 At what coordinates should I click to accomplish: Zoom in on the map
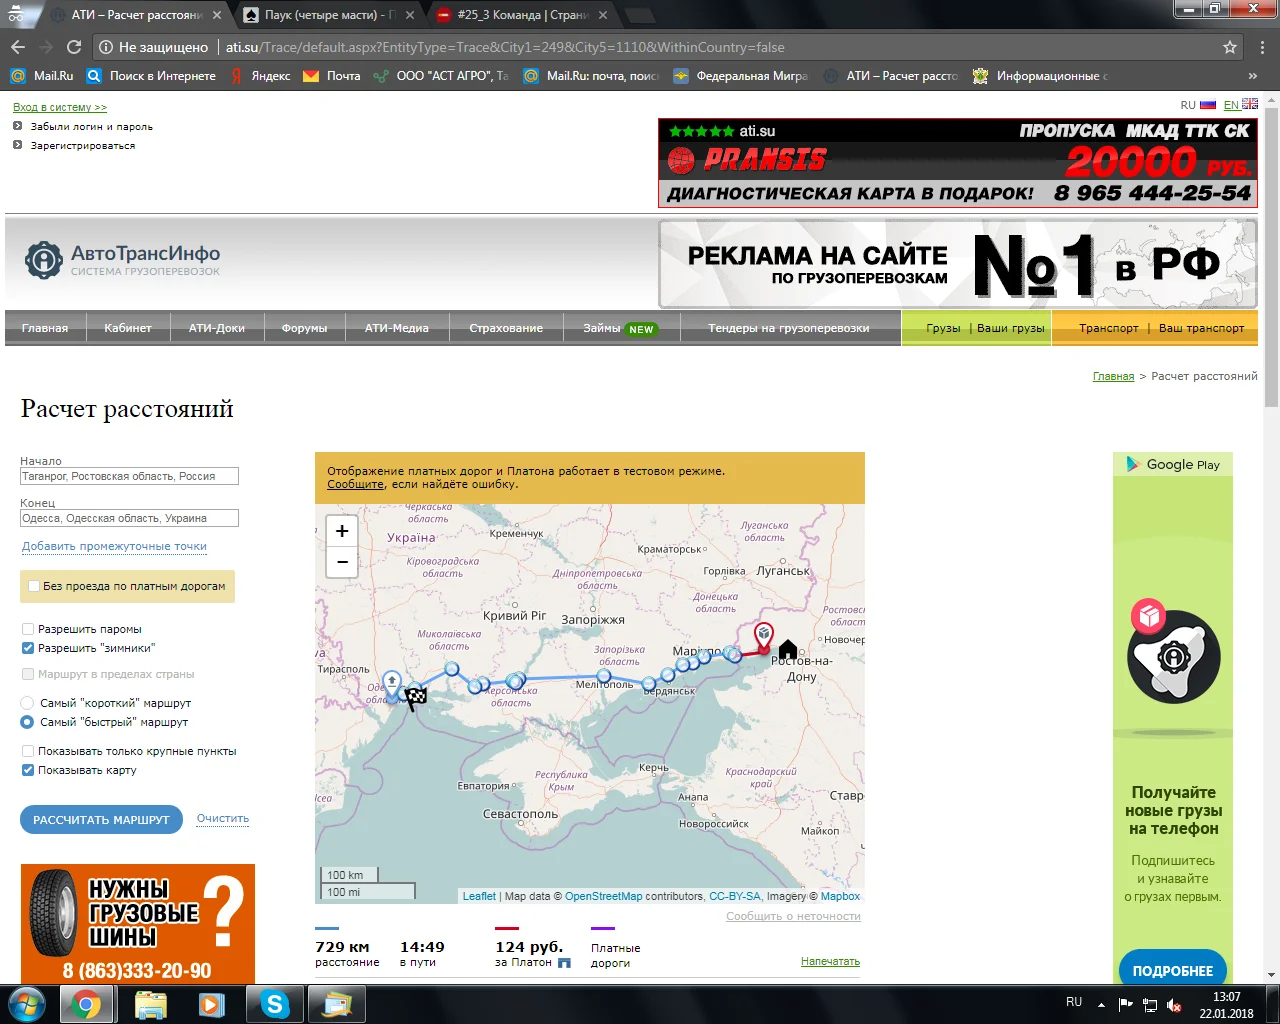point(342,531)
